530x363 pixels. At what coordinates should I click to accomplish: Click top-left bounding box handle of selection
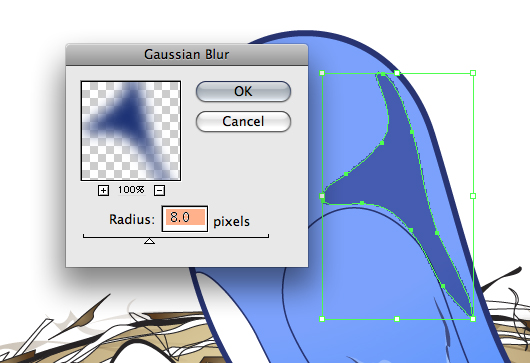pyautogui.click(x=322, y=73)
